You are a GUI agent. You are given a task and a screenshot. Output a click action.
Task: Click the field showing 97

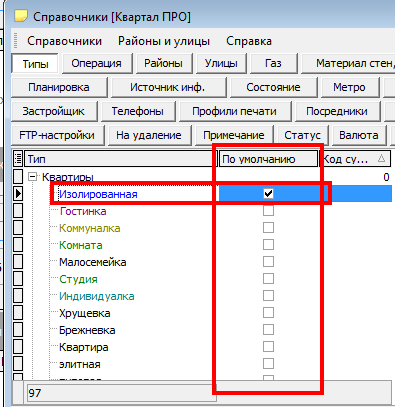pos(122,393)
